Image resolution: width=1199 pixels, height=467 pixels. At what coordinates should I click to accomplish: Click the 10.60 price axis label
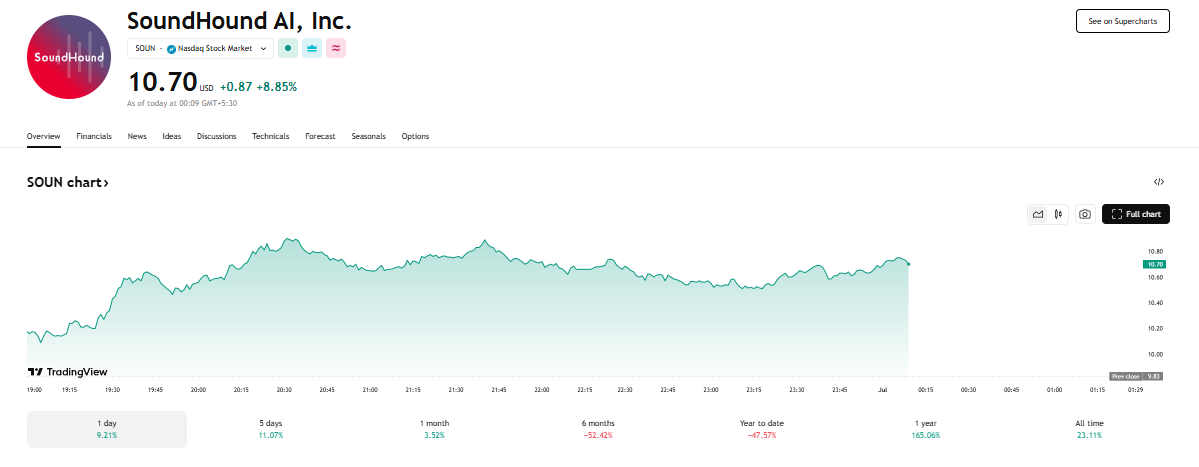(1155, 277)
